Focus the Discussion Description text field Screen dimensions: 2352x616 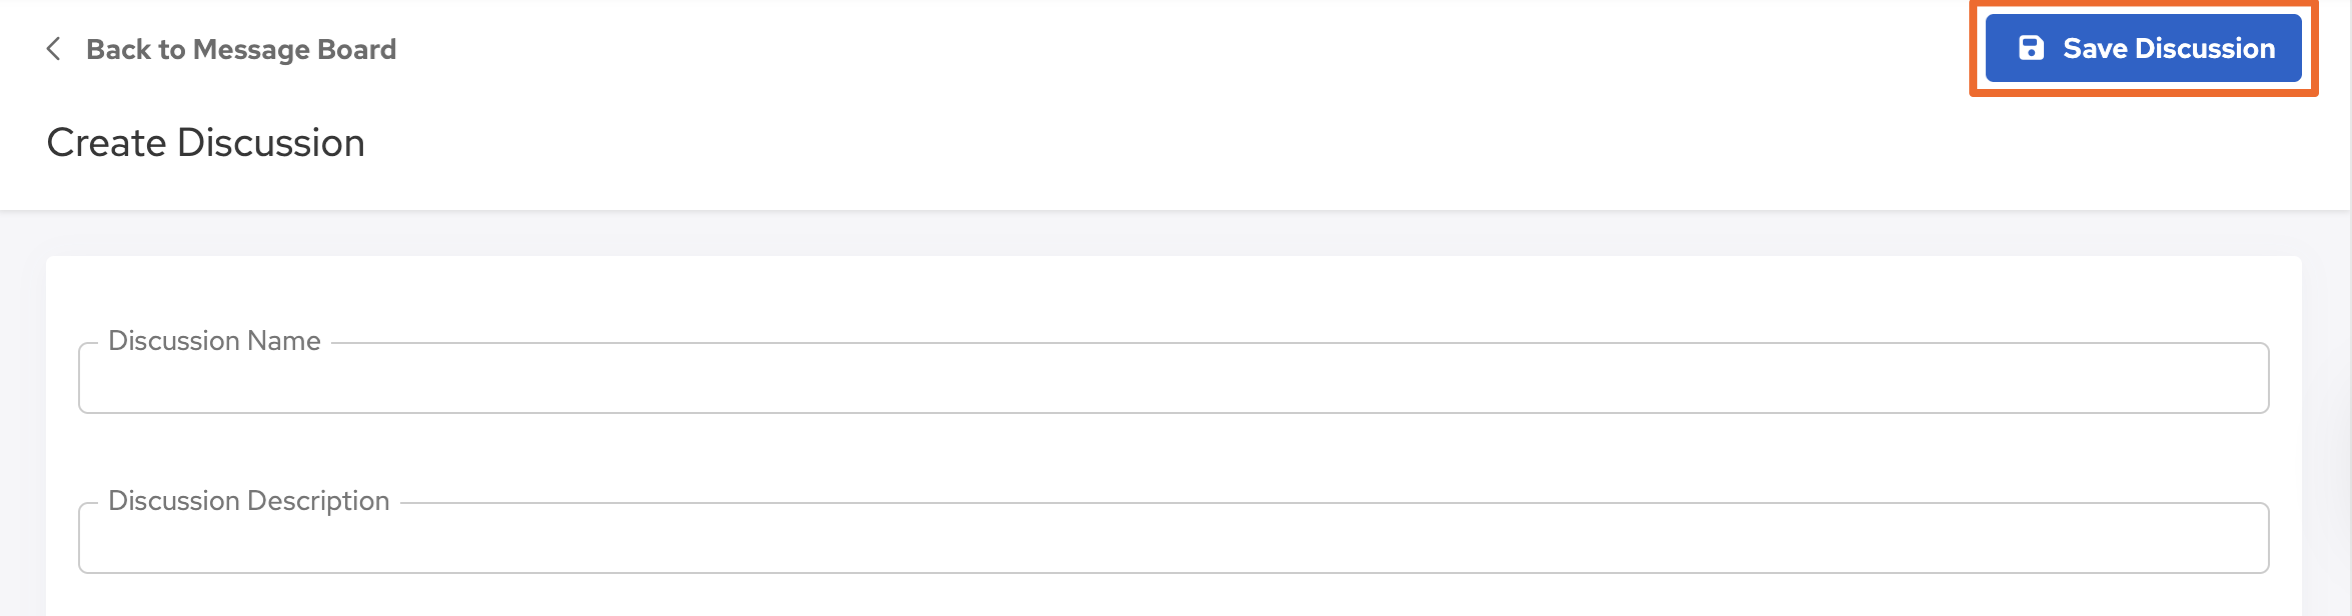(1173, 539)
